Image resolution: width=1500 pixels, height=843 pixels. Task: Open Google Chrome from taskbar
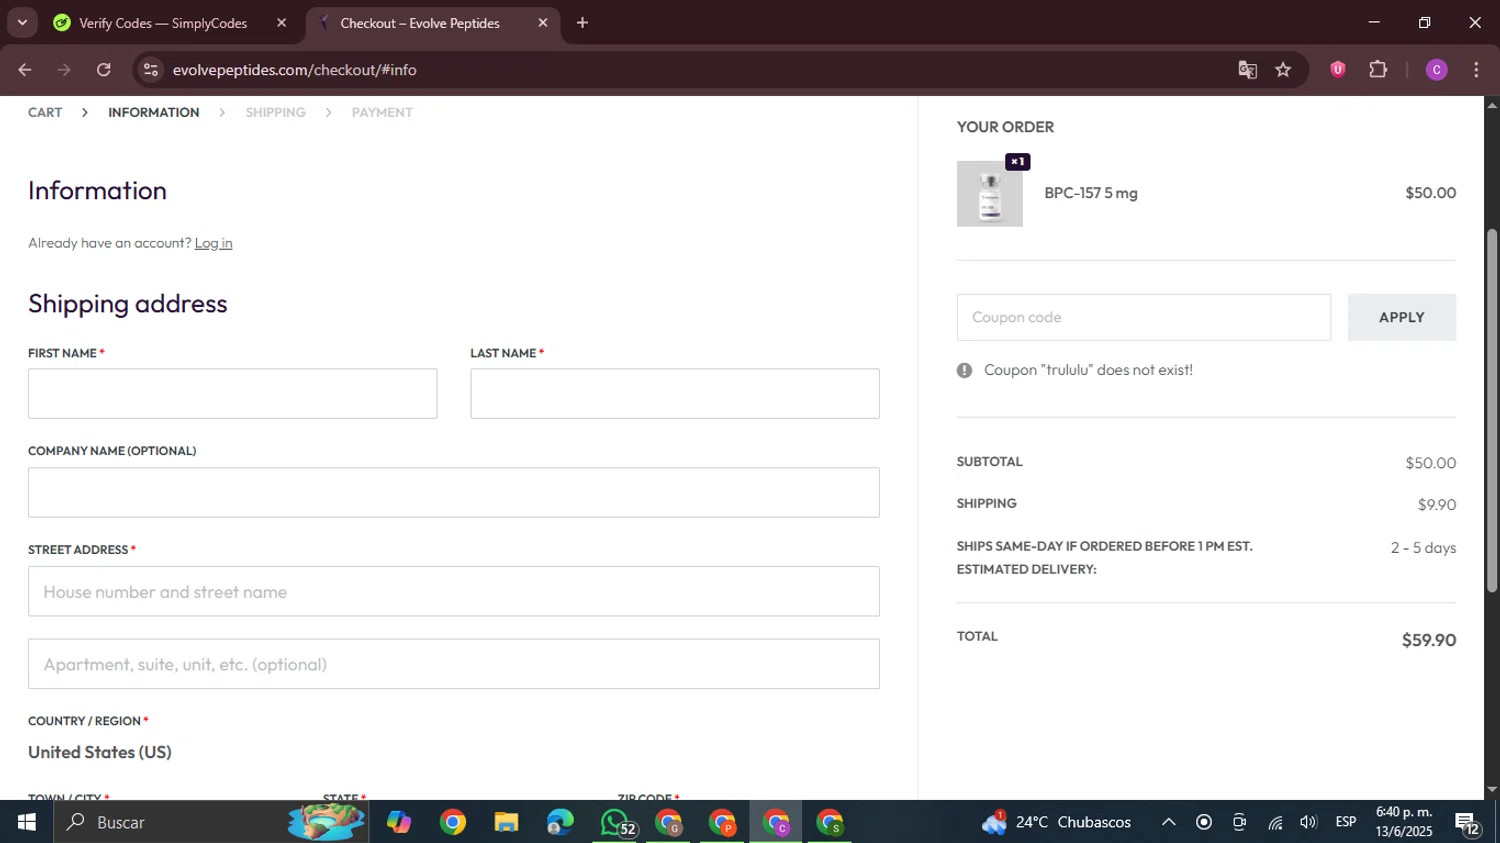coord(453,822)
